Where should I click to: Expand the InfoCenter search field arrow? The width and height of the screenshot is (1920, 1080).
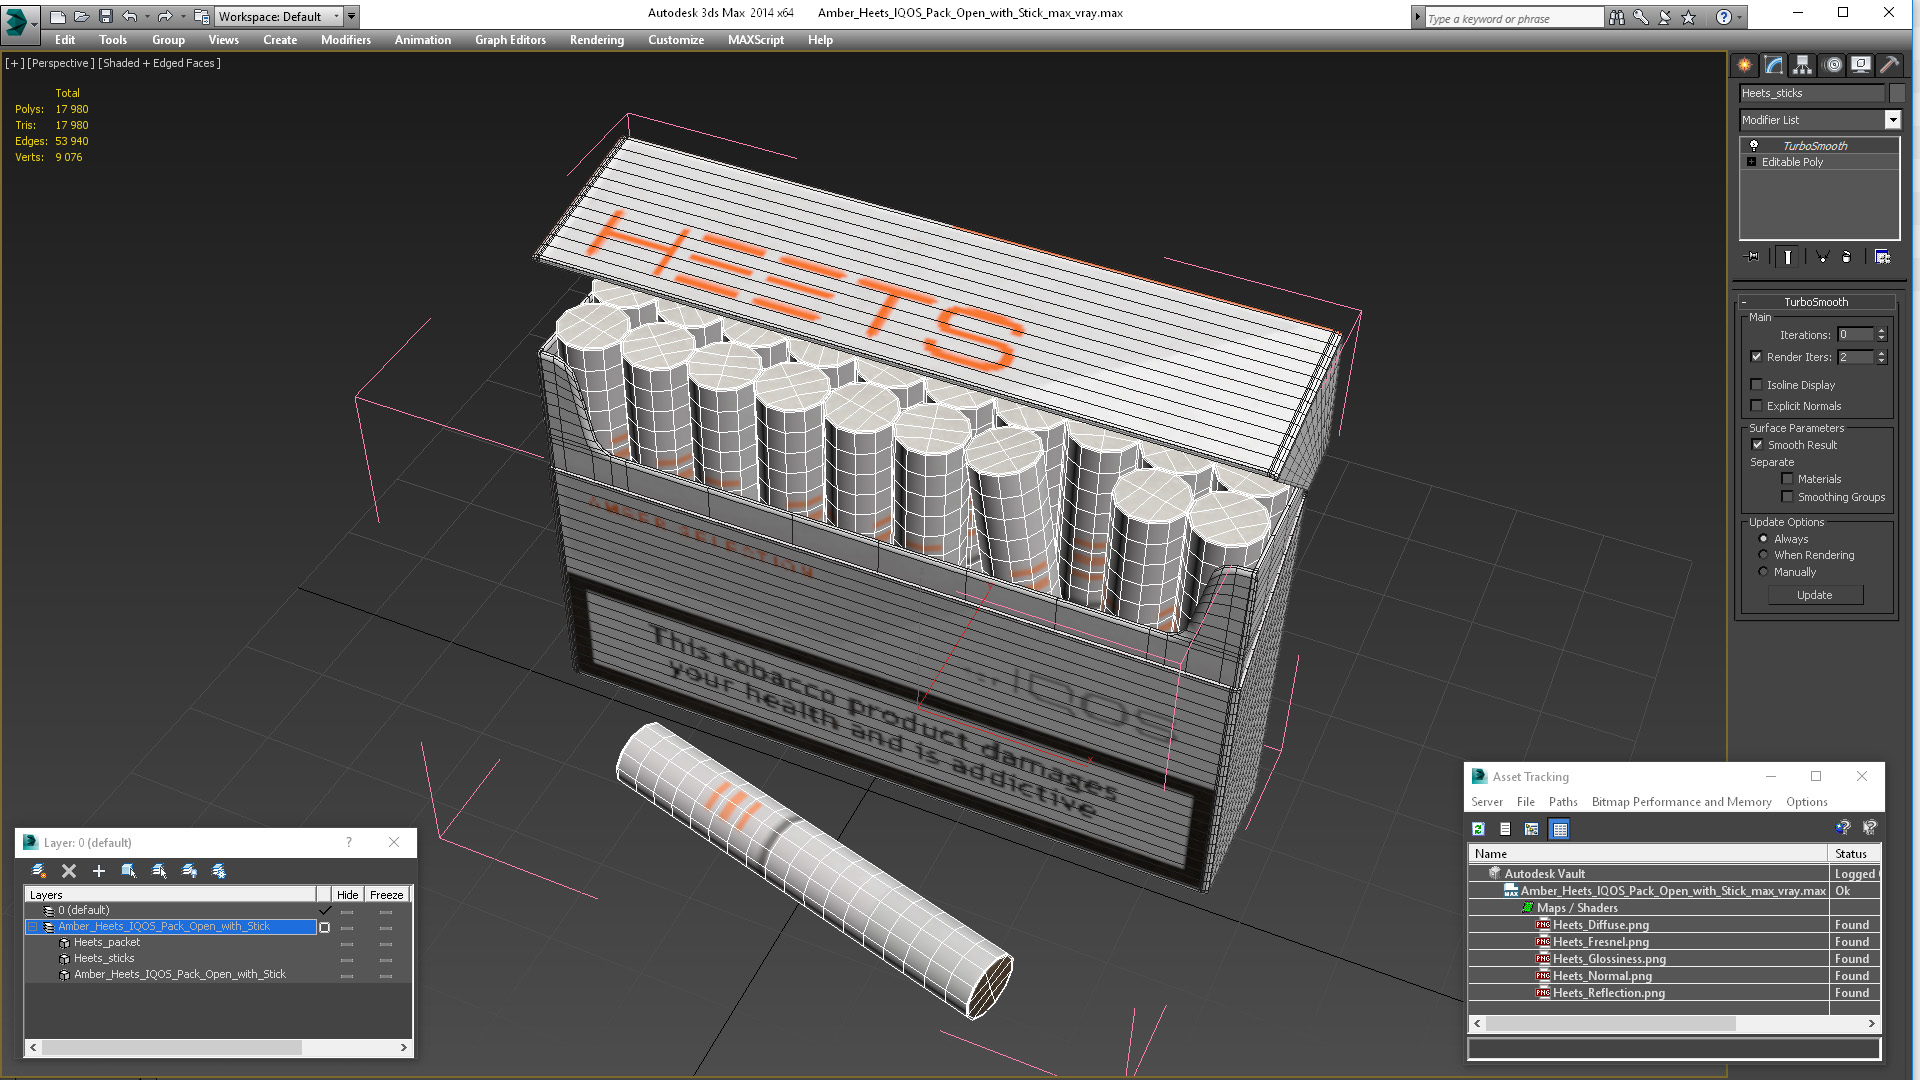[1417, 17]
